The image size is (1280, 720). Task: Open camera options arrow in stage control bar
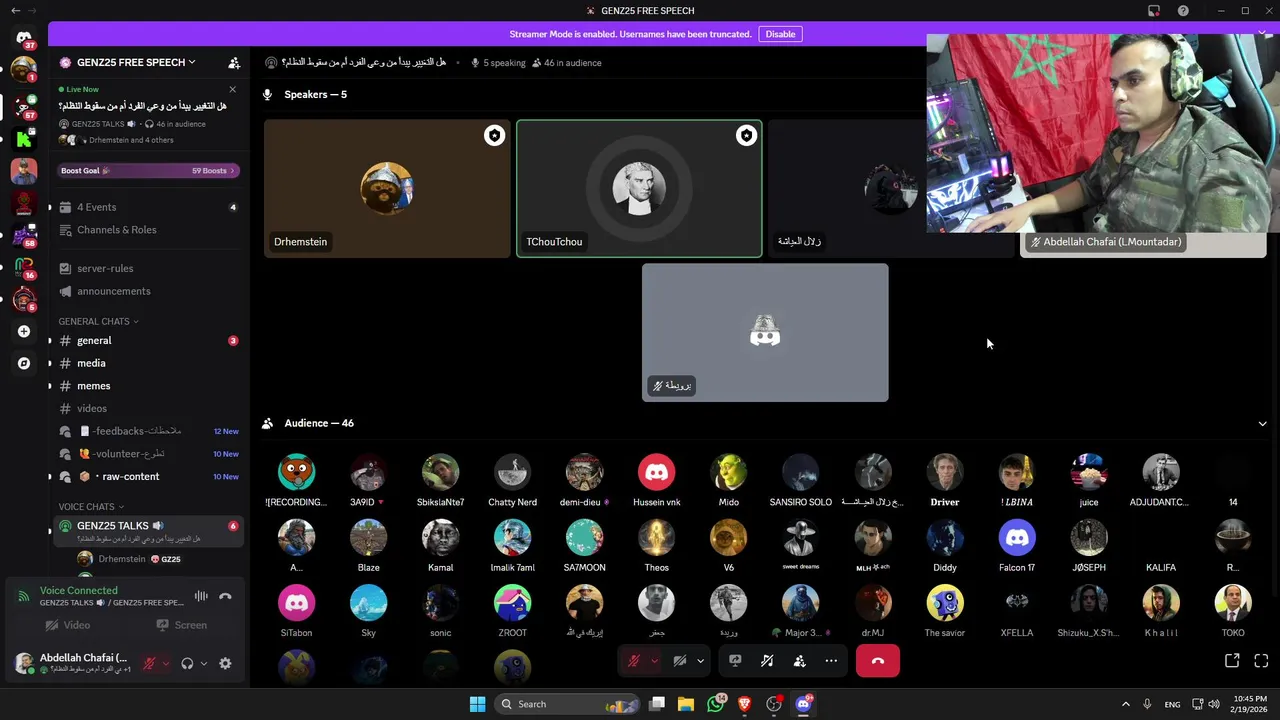(700, 661)
